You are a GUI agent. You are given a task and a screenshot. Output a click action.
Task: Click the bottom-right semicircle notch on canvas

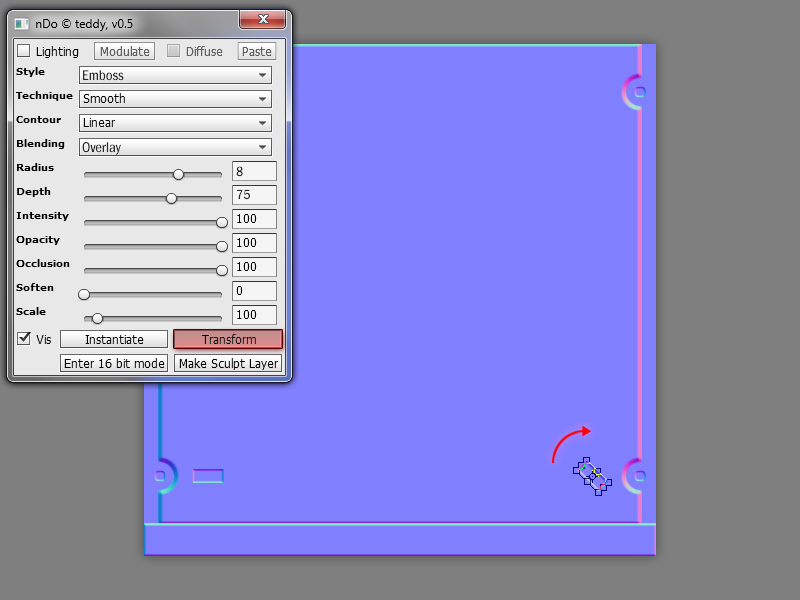(x=633, y=476)
